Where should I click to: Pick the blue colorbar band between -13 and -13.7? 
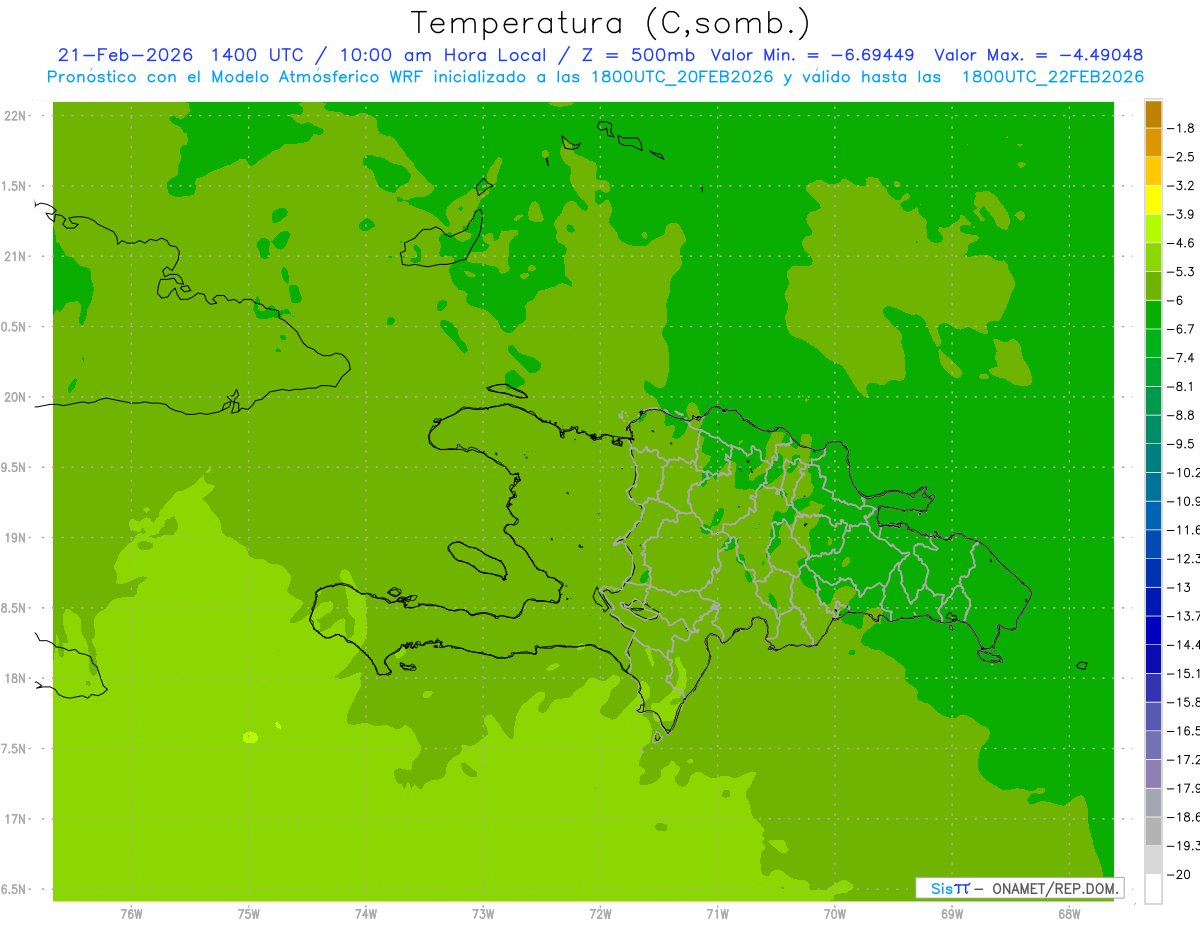click(x=1153, y=602)
